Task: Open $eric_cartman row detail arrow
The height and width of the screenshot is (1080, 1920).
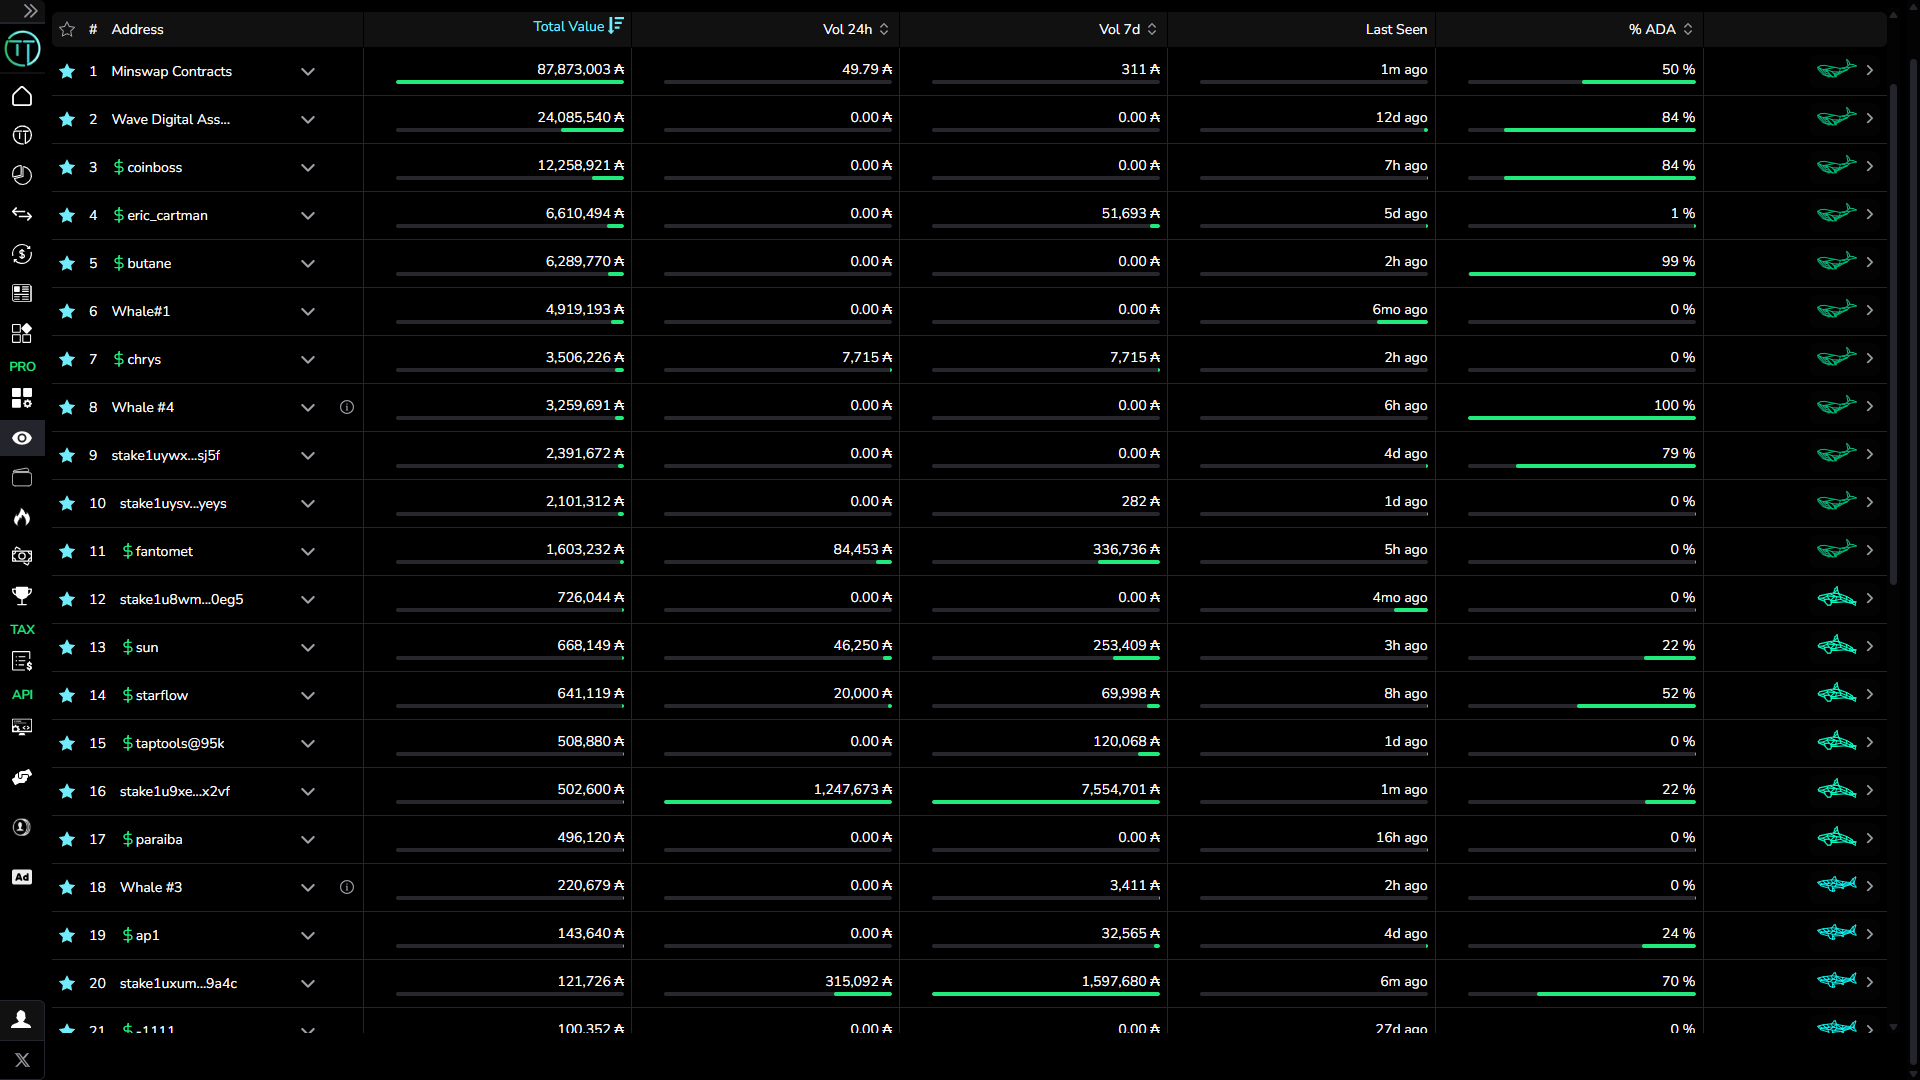Action: (x=1869, y=214)
